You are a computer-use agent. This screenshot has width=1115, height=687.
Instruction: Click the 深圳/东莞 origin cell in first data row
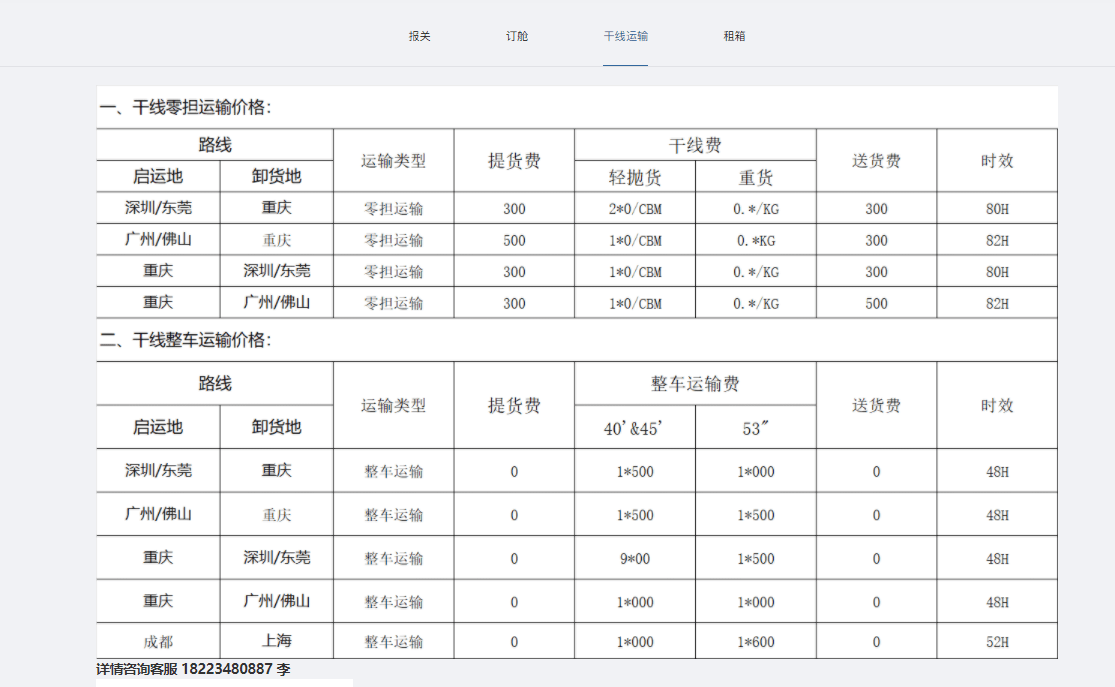point(157,208)
